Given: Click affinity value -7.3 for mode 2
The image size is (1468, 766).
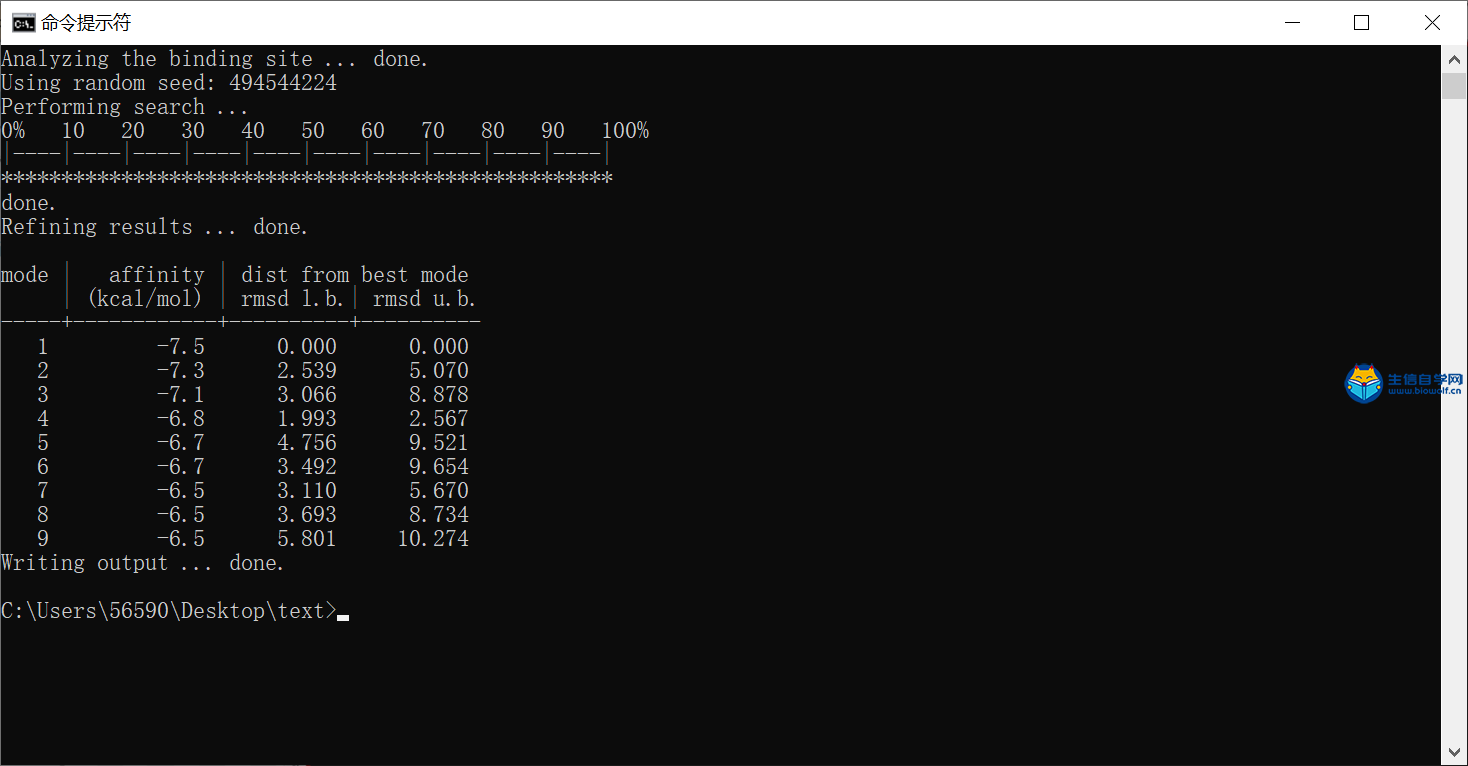Looking at the screenshot, I should 181,371.
